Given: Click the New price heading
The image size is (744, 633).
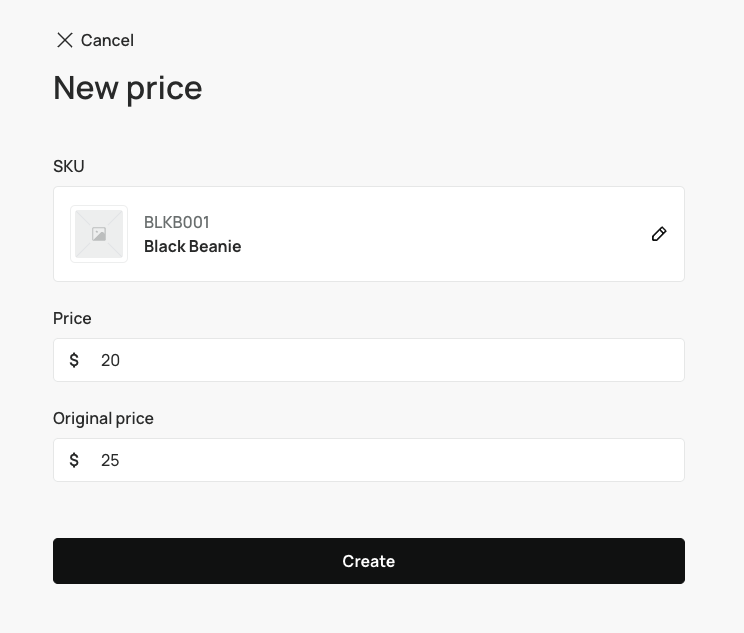Looking at the screenshot, I should (128, 88).
